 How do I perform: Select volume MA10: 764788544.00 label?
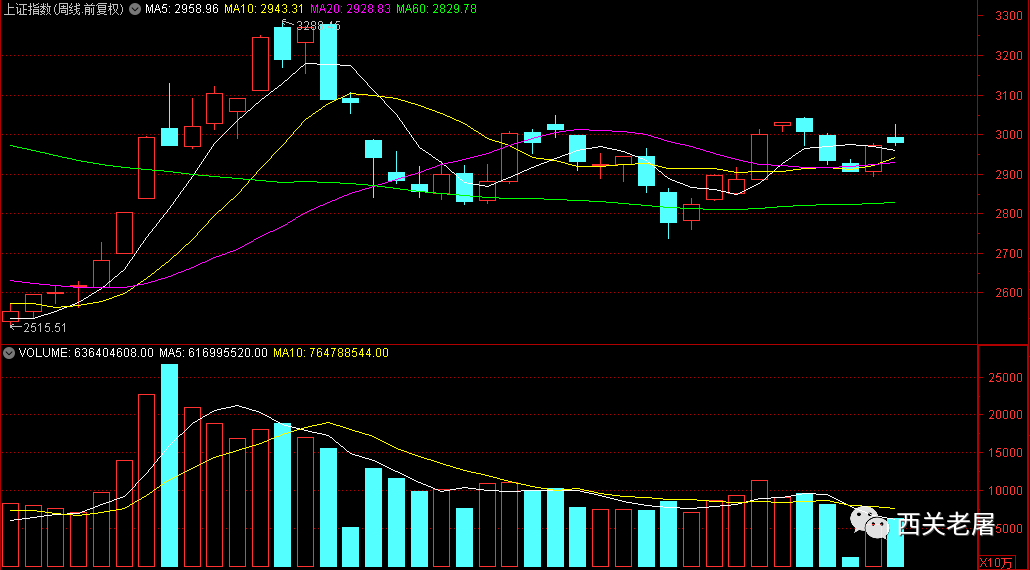[331, 353]
